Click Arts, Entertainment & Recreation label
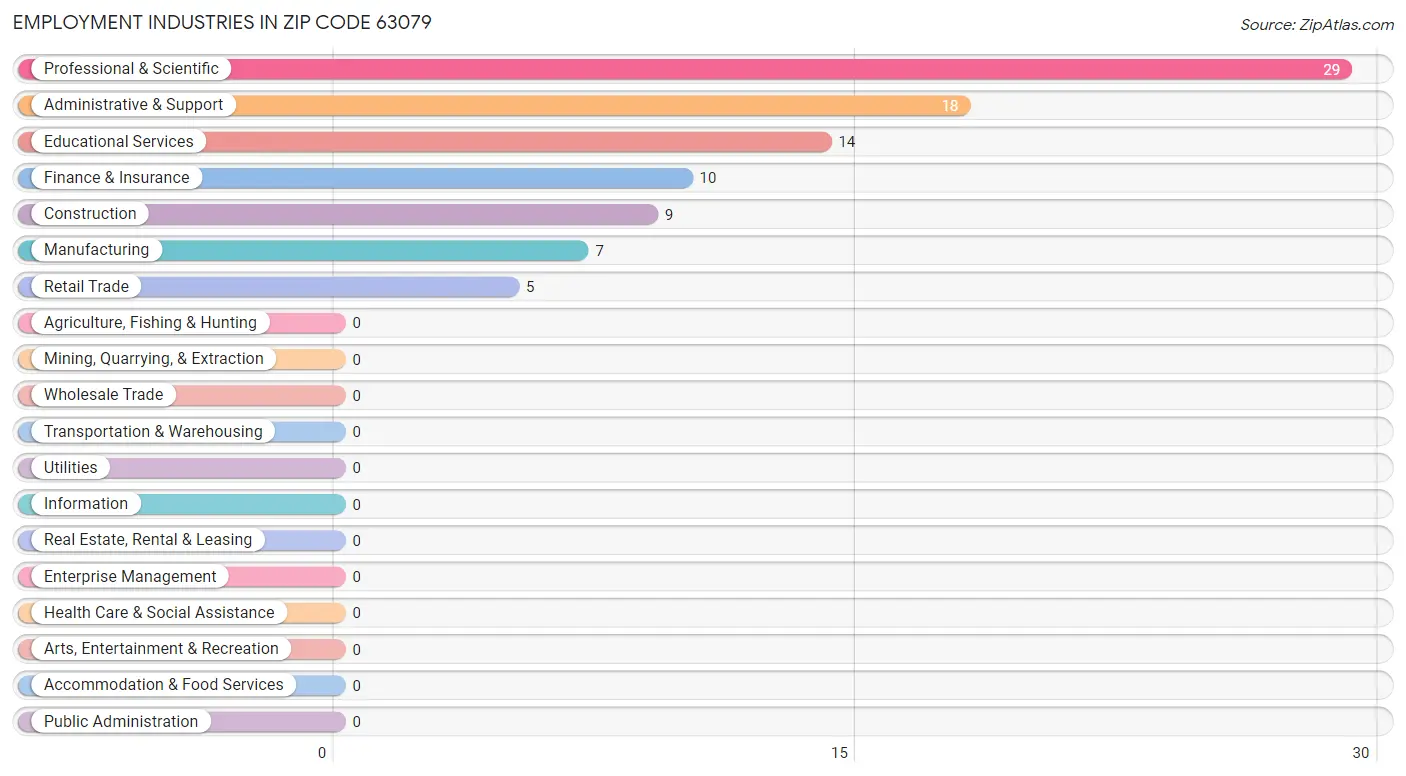 (161, 649)
